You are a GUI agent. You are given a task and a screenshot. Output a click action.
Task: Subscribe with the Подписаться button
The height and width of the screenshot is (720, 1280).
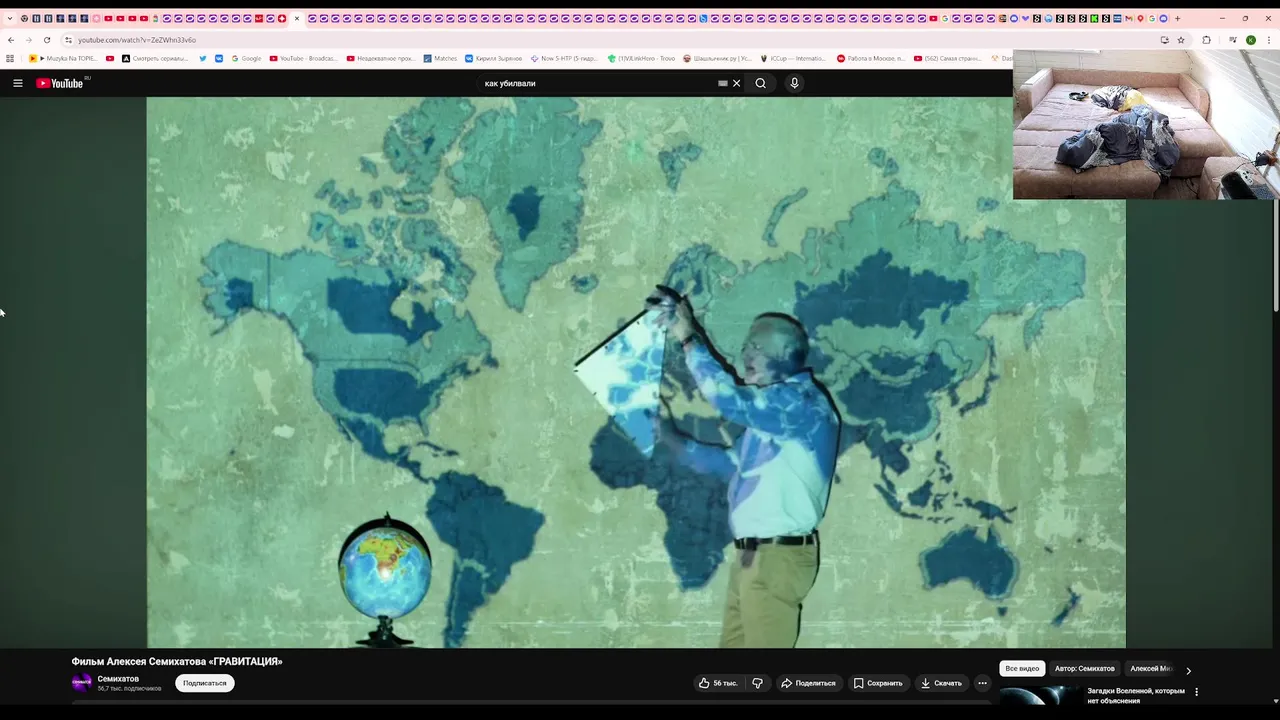(205, 683)
